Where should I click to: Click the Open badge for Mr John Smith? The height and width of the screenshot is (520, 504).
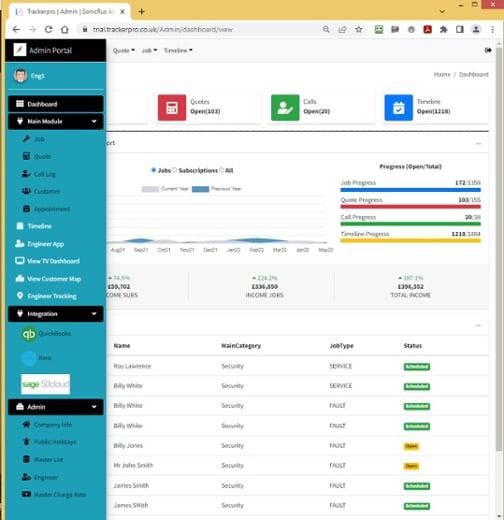(411, 466)
